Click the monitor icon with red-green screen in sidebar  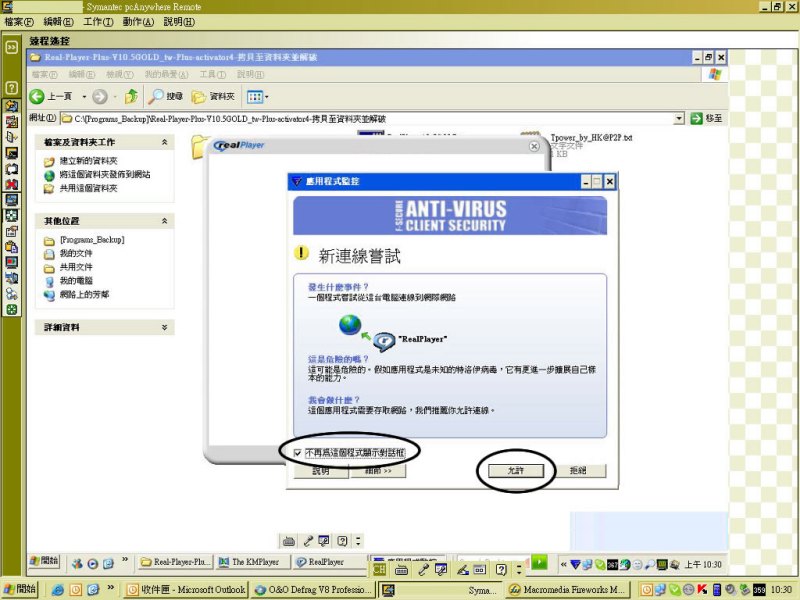[x=11, y=263]
